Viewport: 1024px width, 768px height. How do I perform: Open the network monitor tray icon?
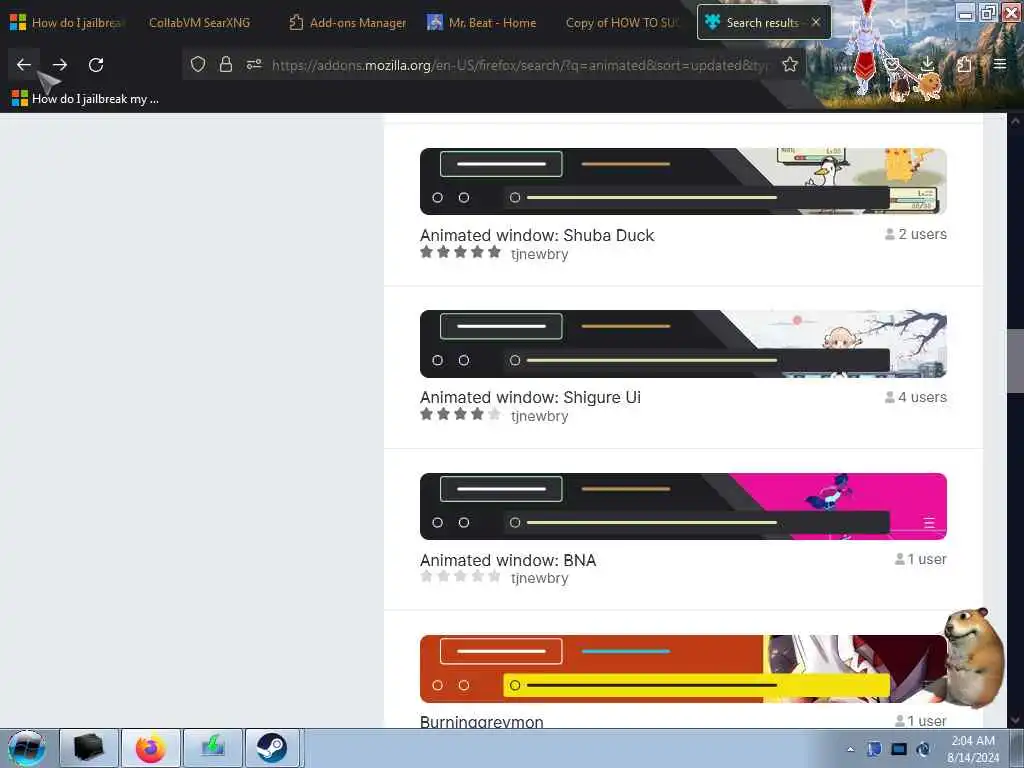click(x=899, y=749)
